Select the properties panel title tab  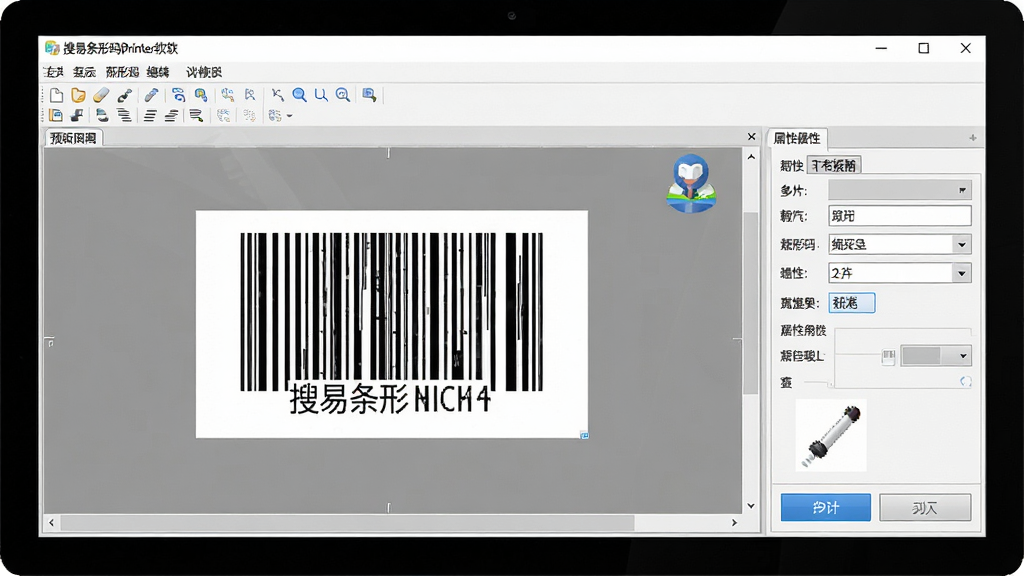tap(797, 138)
